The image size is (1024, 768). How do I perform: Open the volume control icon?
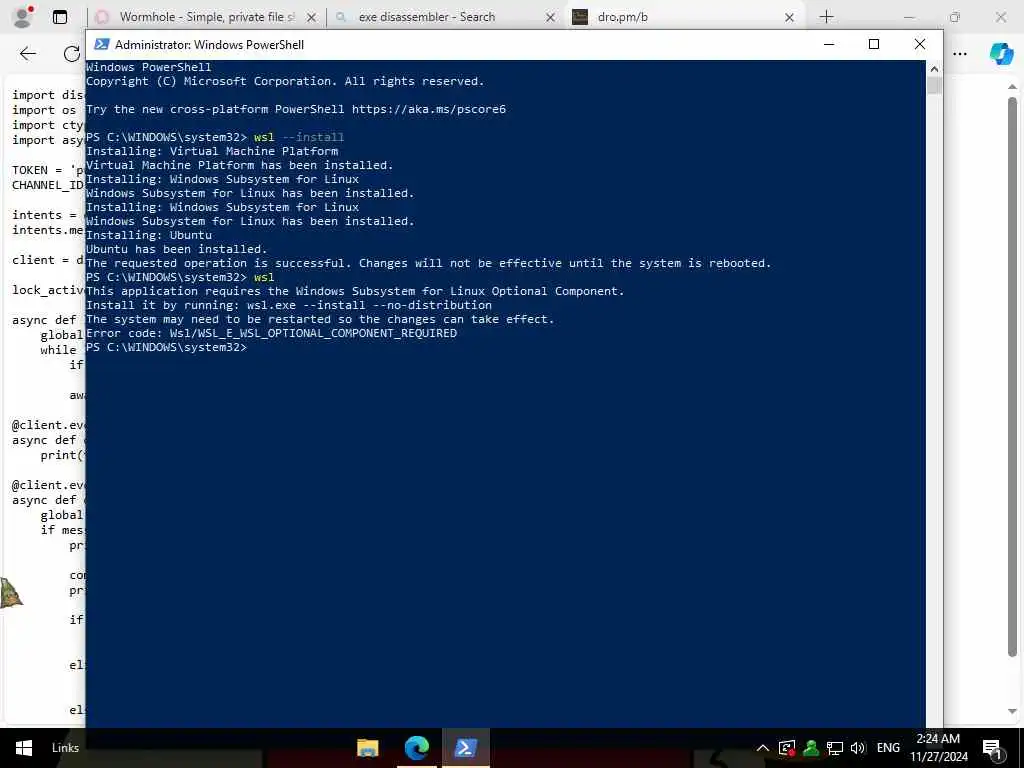point(858,748)
